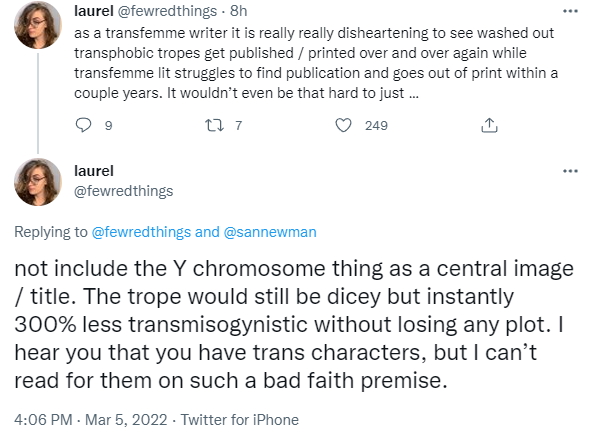Open more options on the top tweet
This screenshot has height=446, width=592.
(570, 11)
